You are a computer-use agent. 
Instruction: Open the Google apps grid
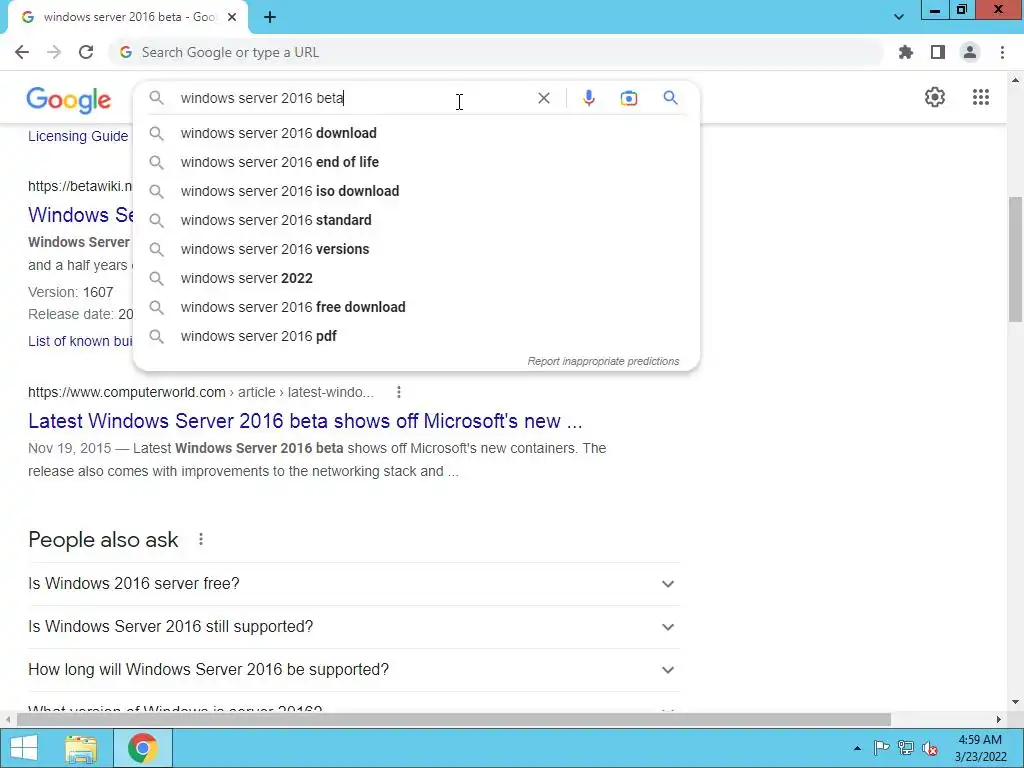980,97
